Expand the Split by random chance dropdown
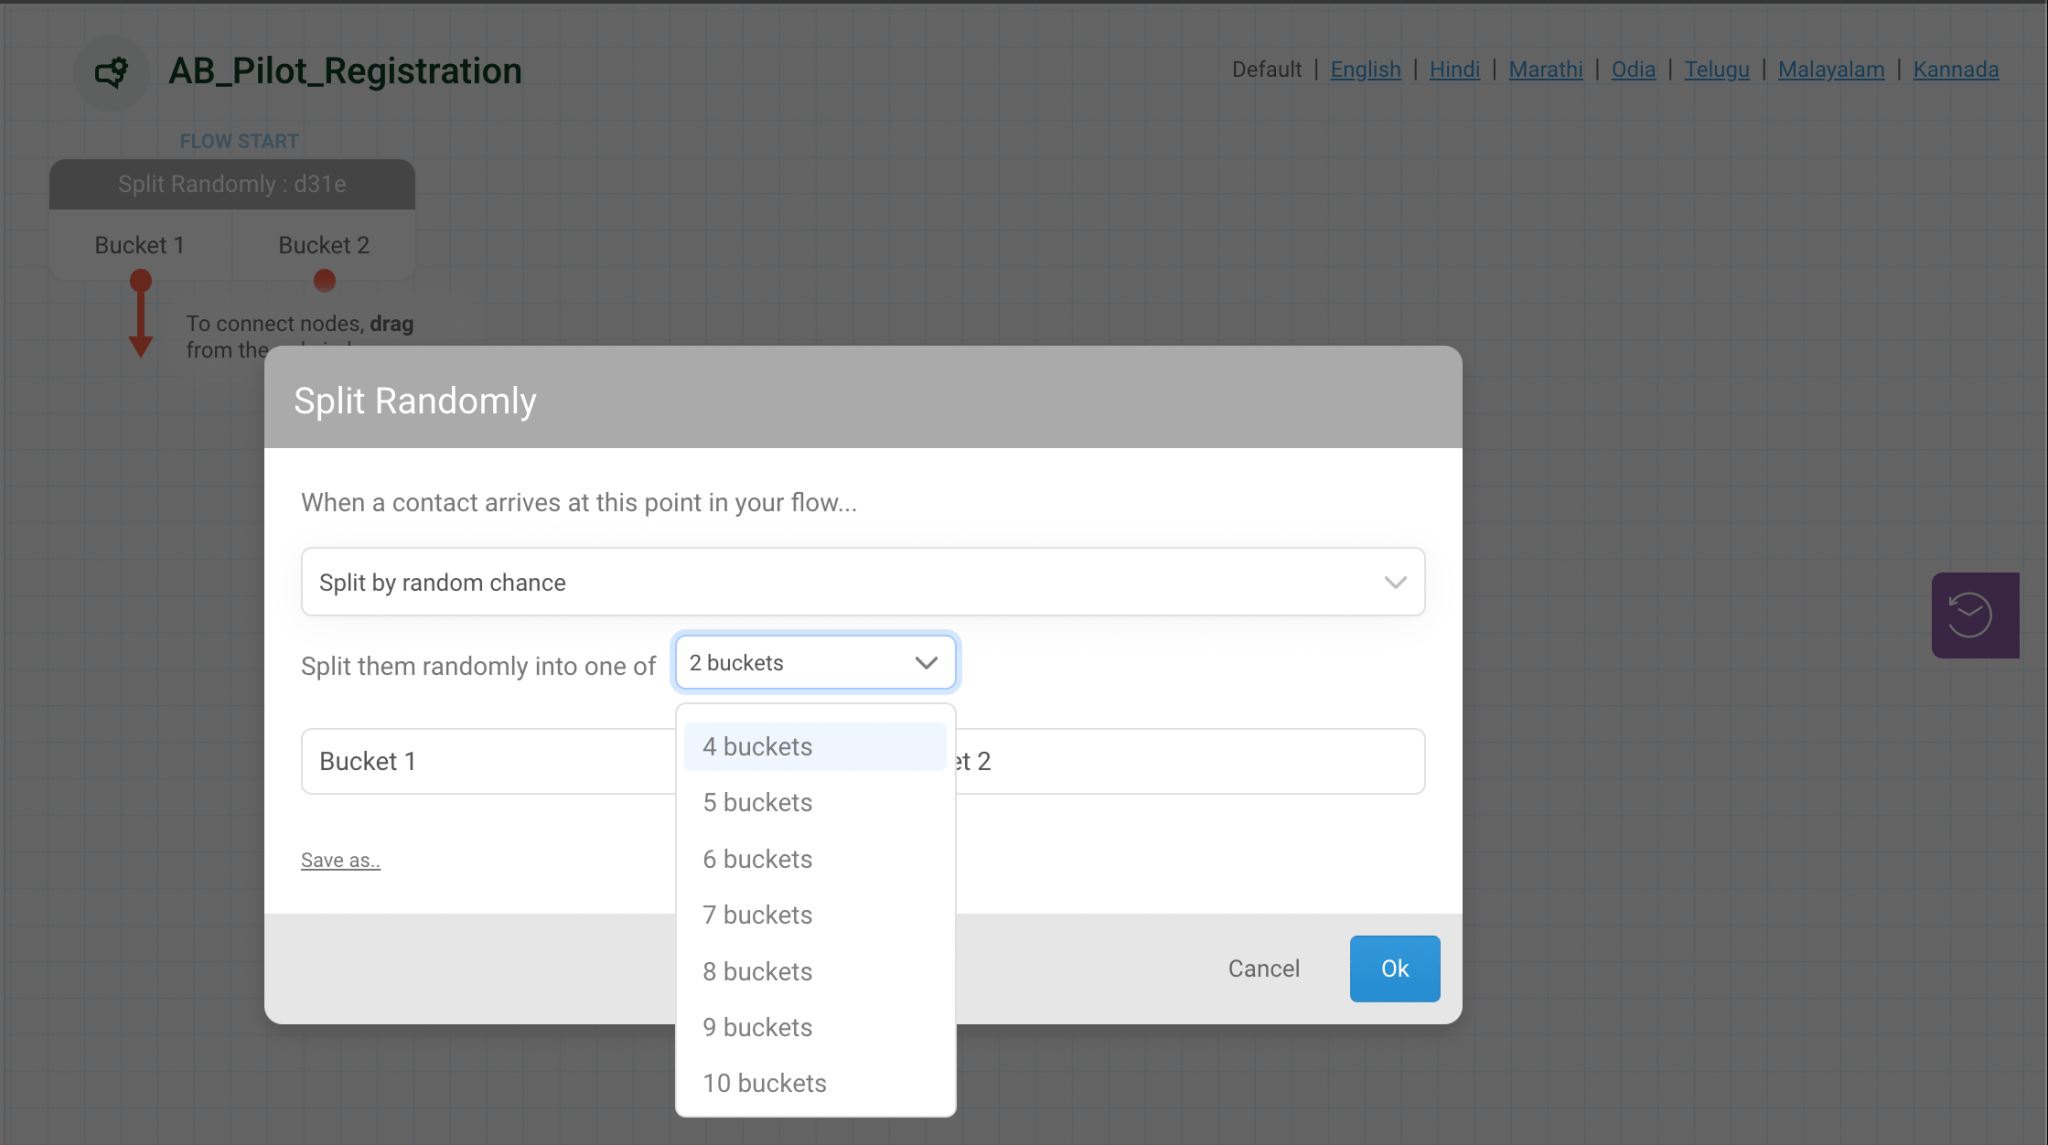This screenshot has width=2048, height=1145. (x=862, y=582)
